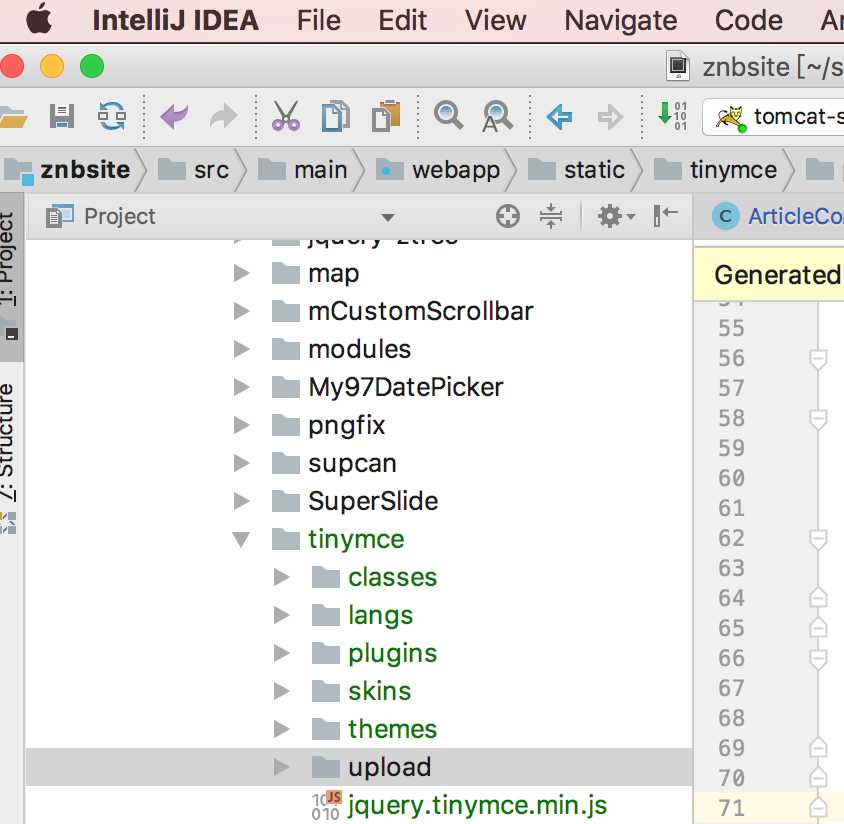Select static breadcrumb in navigation bar
Image resolution: width=844 pixels, height=824 pixels.
tap(576, 170)
